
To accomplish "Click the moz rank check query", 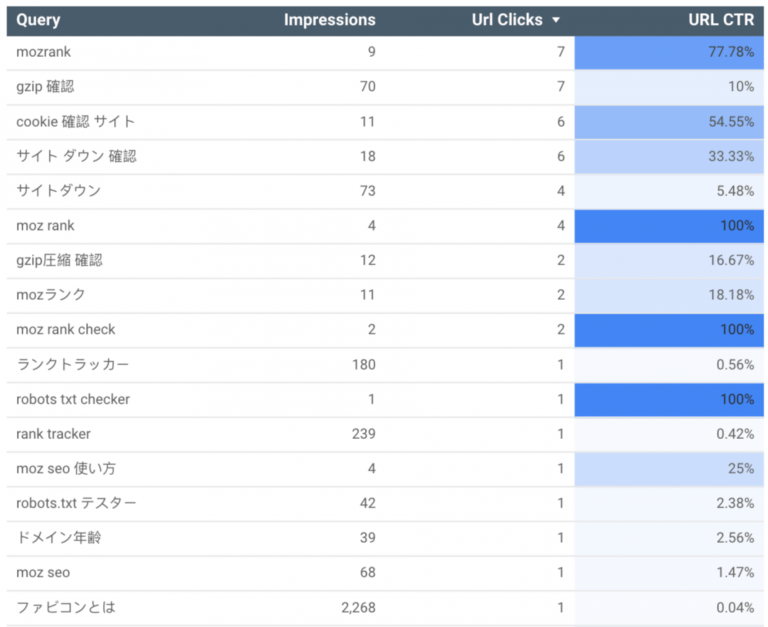I will pyautogui.click(x=66, y=330).
